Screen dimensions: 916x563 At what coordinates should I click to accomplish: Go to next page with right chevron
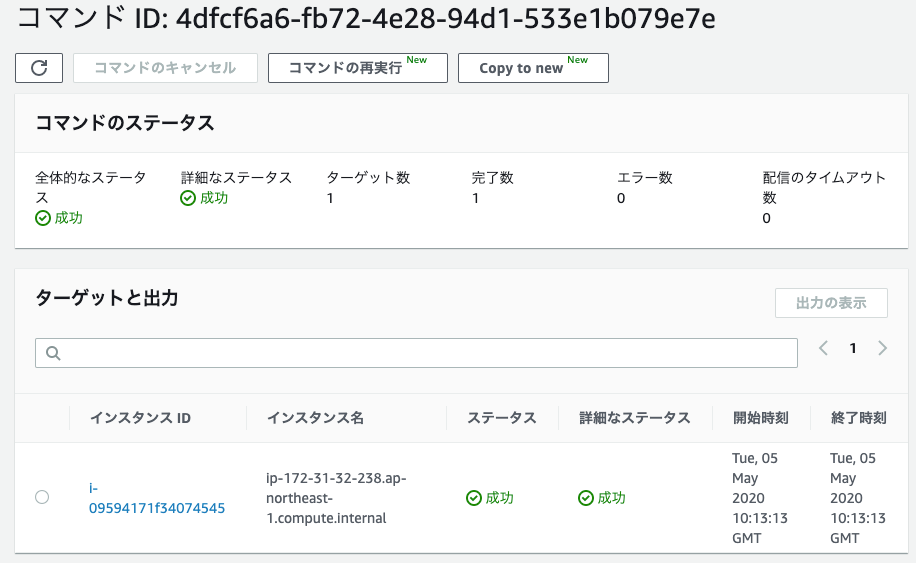click(883, 349)
